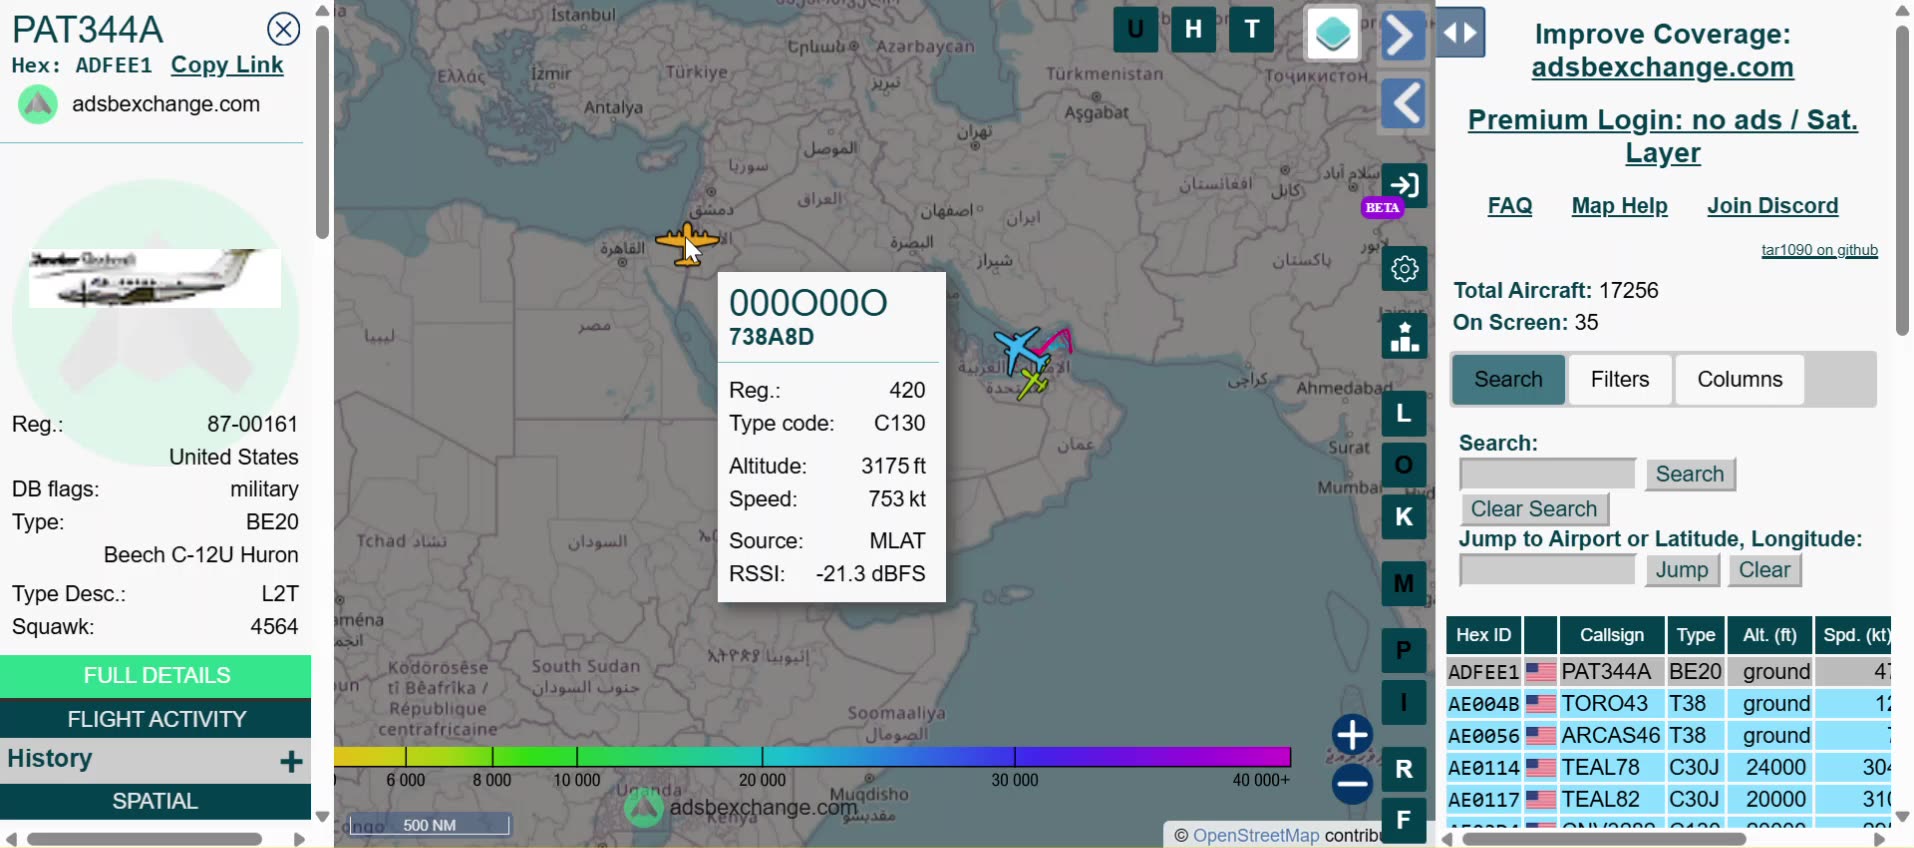1914x848 pixels.
Task: Select the orange aircraft near Cairo
Action: 687,243
